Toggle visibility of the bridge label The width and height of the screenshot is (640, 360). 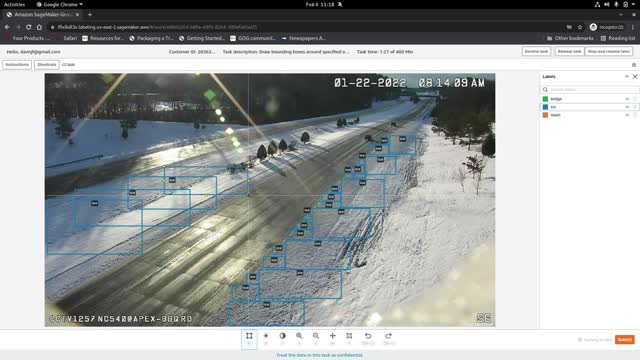click(x=627, y=99)
